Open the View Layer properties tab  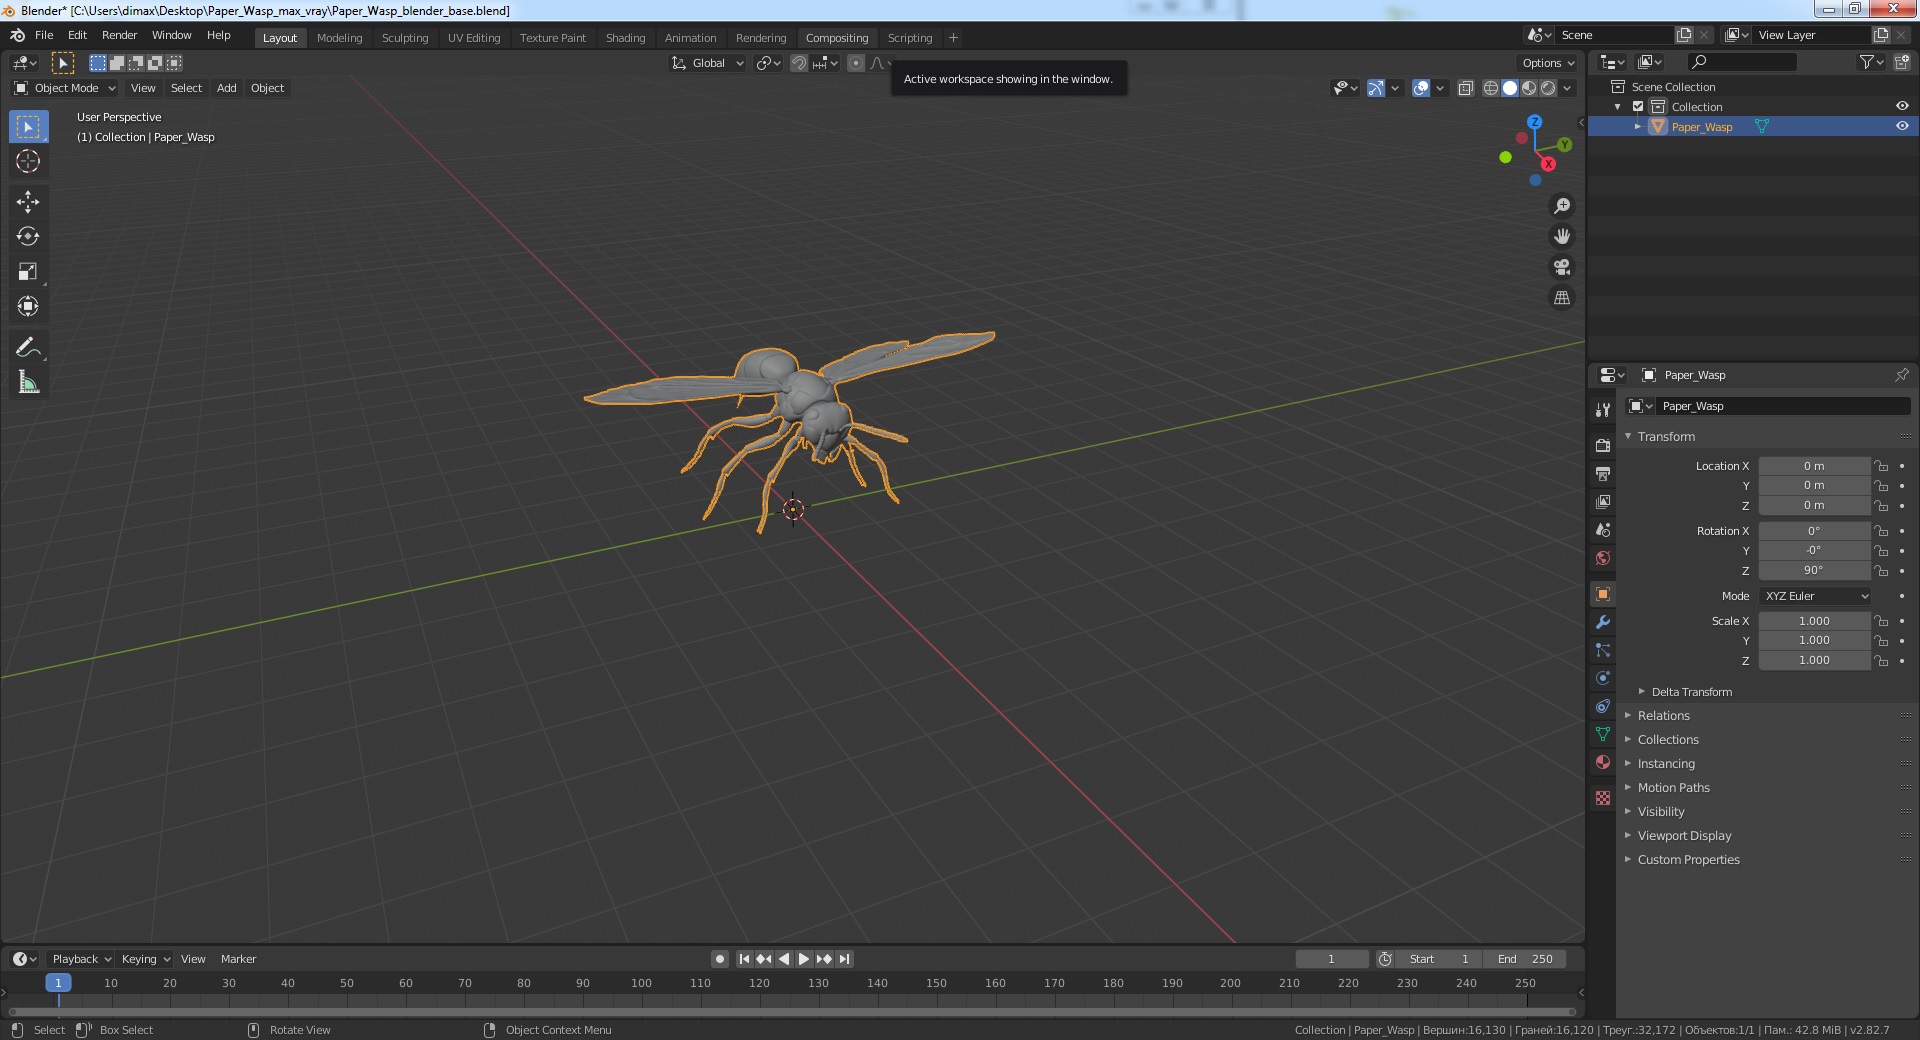pyautogui.click(x=1603, y=501)
